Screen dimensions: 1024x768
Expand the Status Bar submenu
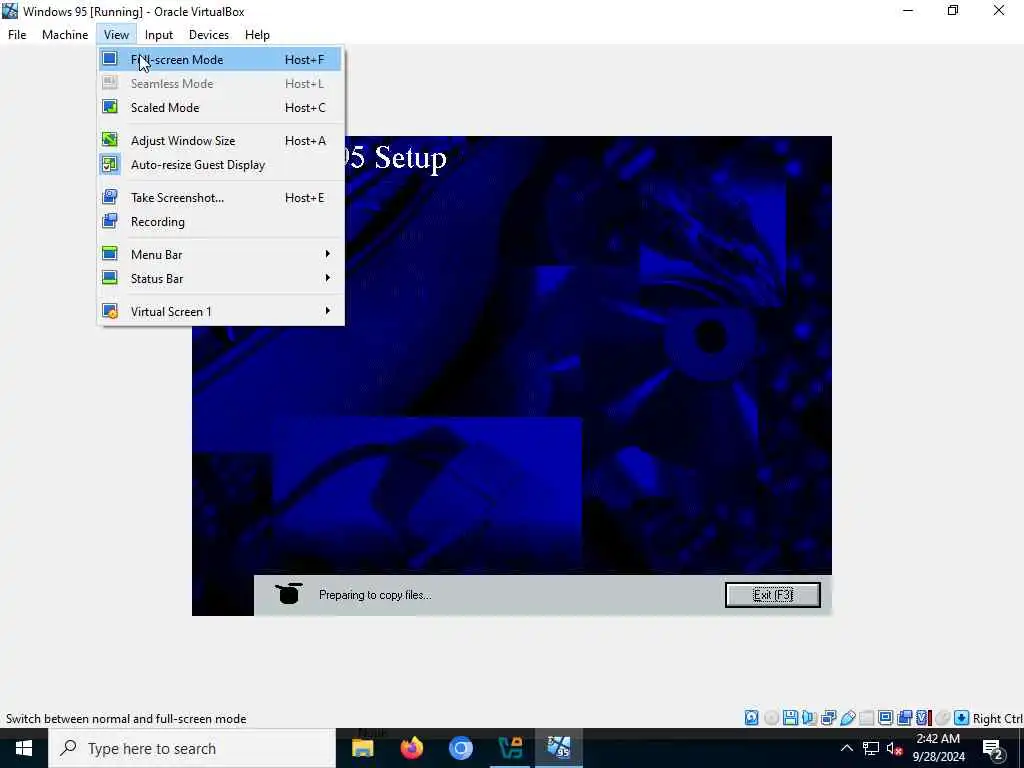click(x=220, y=278)
